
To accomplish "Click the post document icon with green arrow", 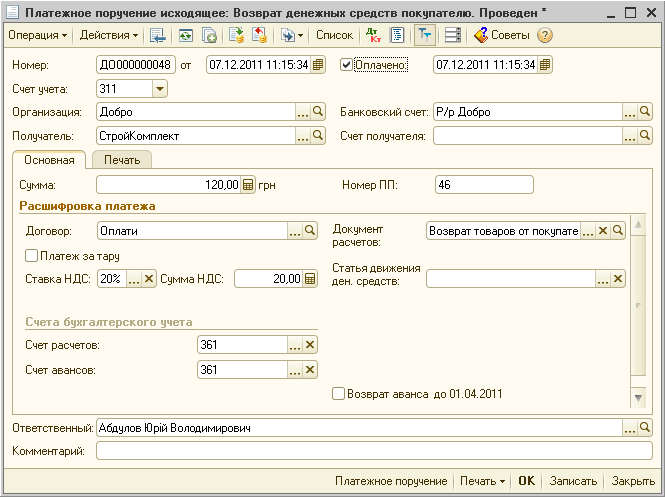I will coord(236,35).
